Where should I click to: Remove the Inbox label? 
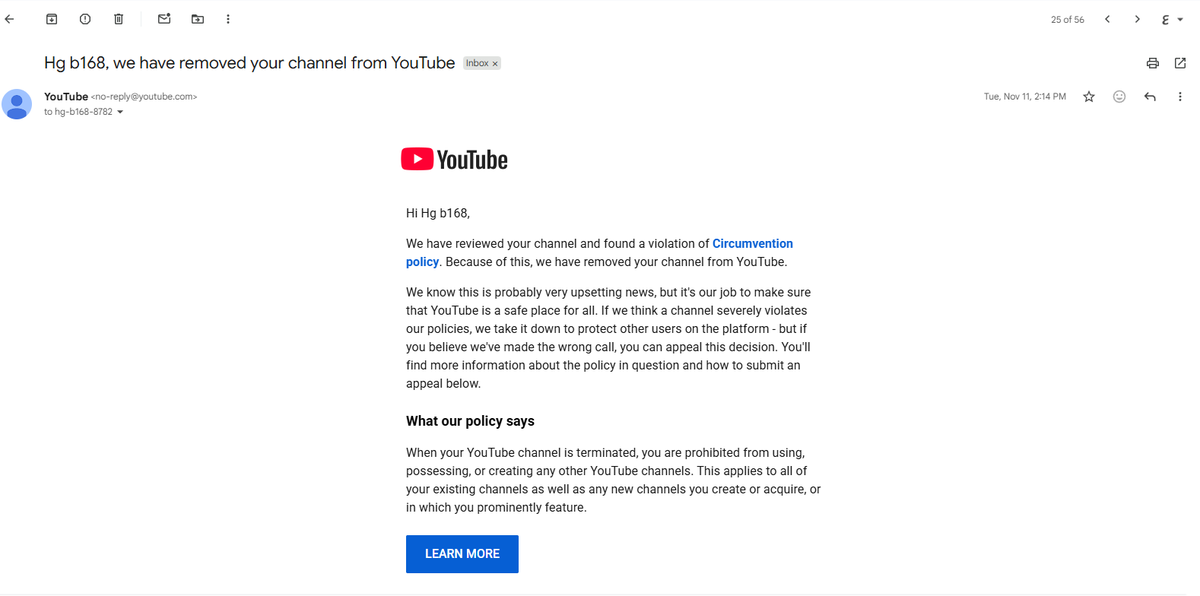click(x=495, y=64)
